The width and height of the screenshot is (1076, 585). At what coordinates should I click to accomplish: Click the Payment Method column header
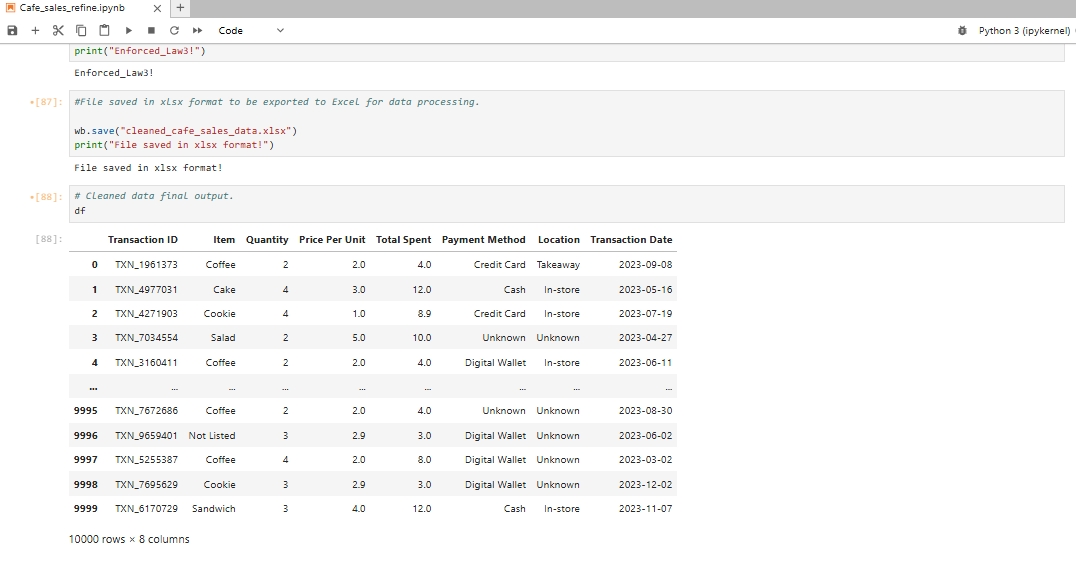point(484,240)
